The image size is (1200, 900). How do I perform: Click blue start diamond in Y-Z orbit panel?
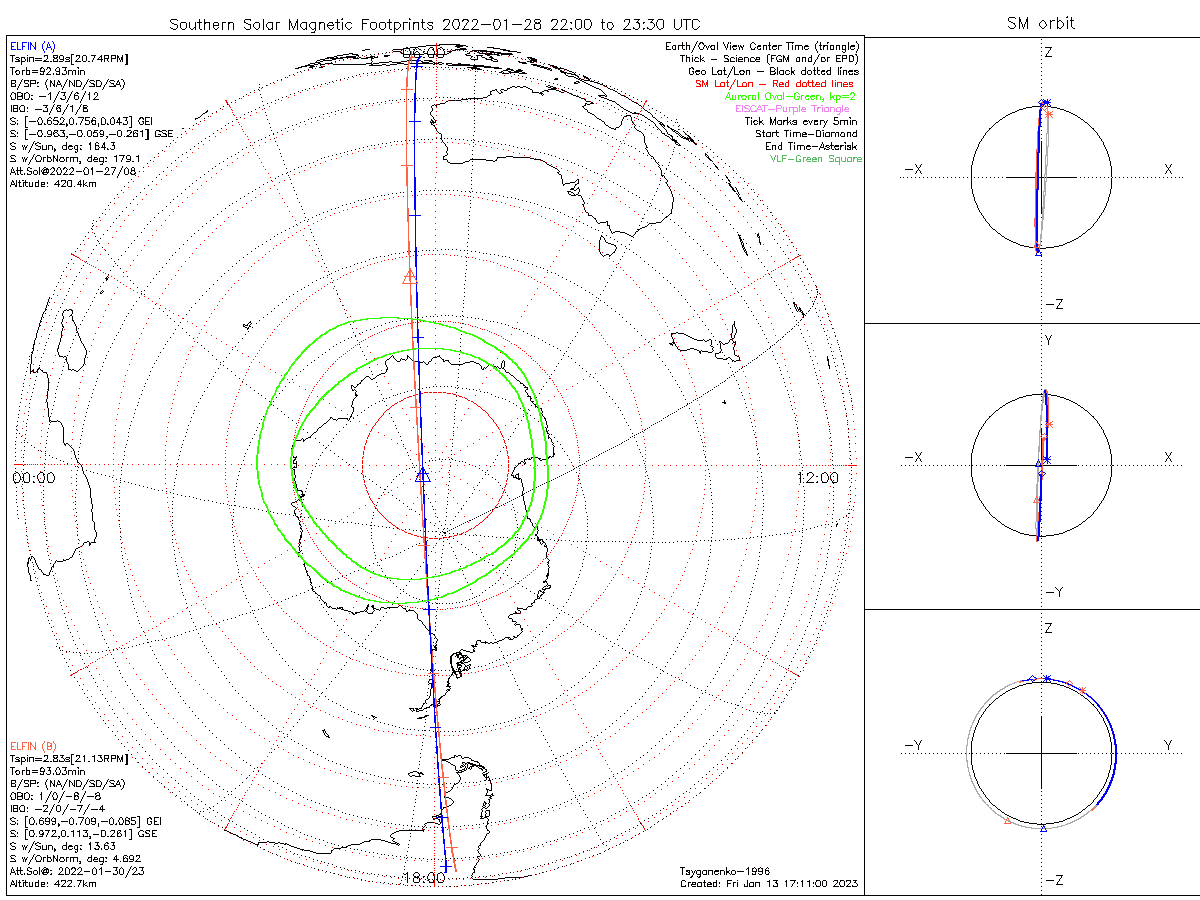[1032, 680]
